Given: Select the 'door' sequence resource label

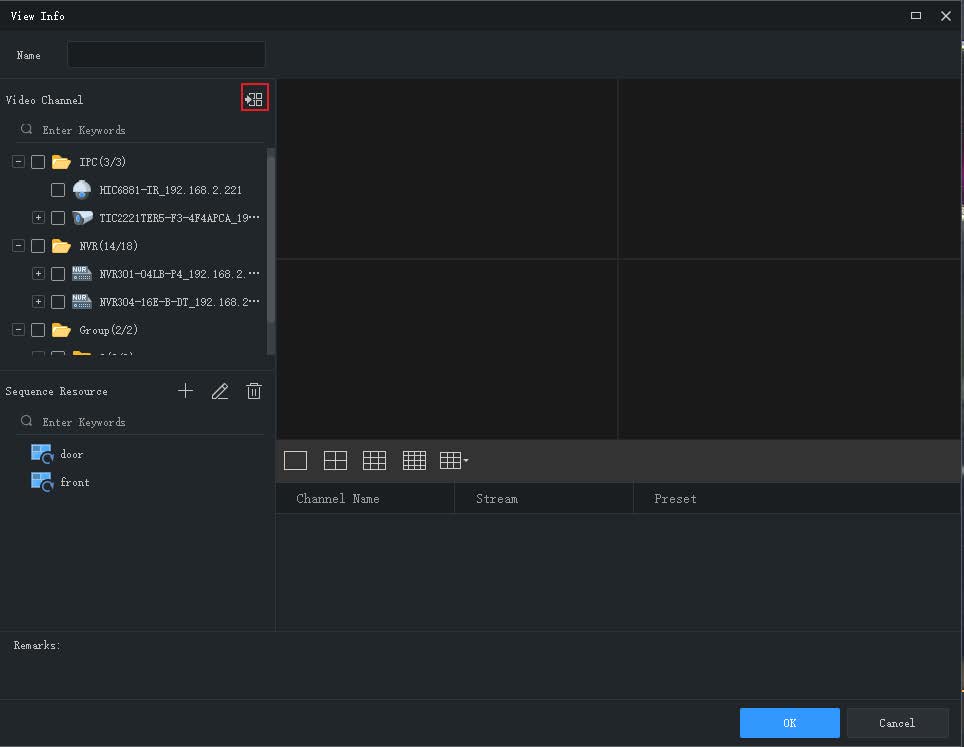Looking at the screenshot, I should pyautogui.click(x=71, y=454).
